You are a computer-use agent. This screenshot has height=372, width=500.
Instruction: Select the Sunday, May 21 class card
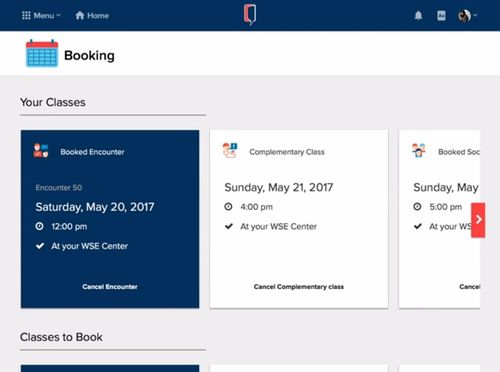tap(299, 219)
